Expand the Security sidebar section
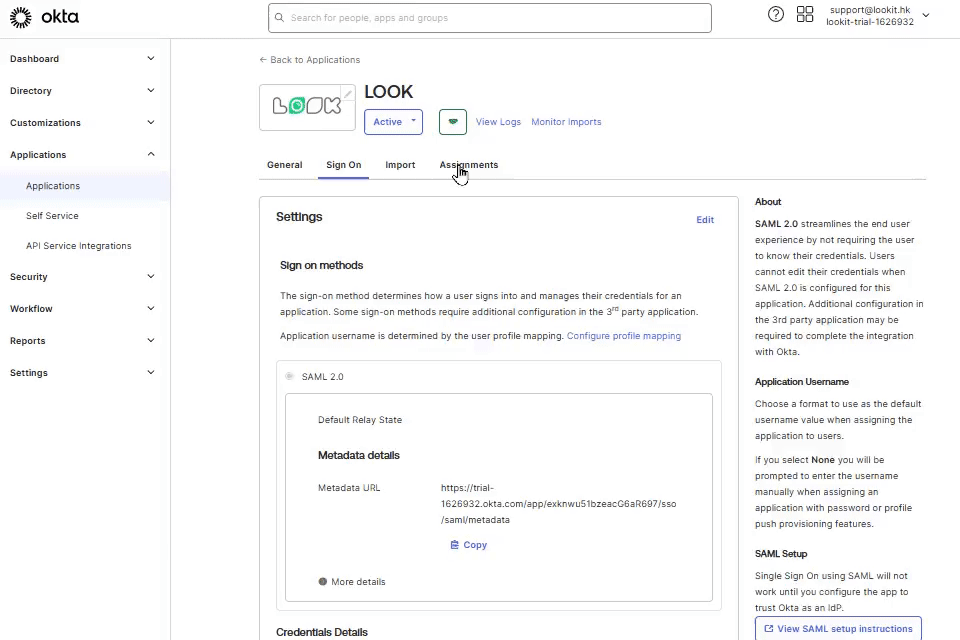The height and width of the screenshot is (640, 960). pos(82,277)
